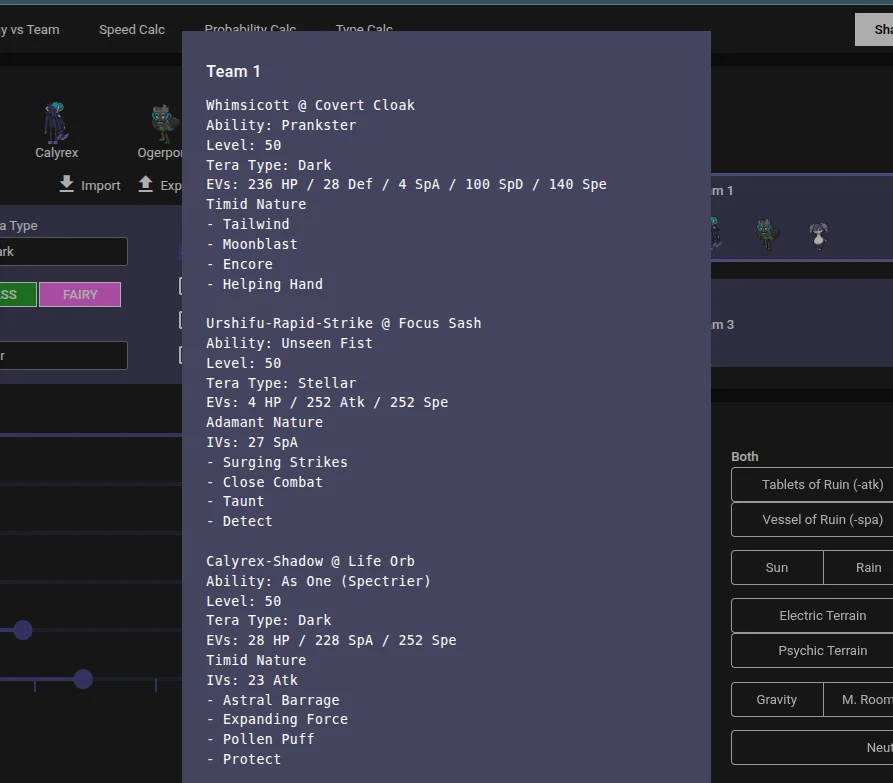Image resolution: width=893 pixels, height=783 pixels.
Task: Click the Export upload icon
Action: click(146, 184)
